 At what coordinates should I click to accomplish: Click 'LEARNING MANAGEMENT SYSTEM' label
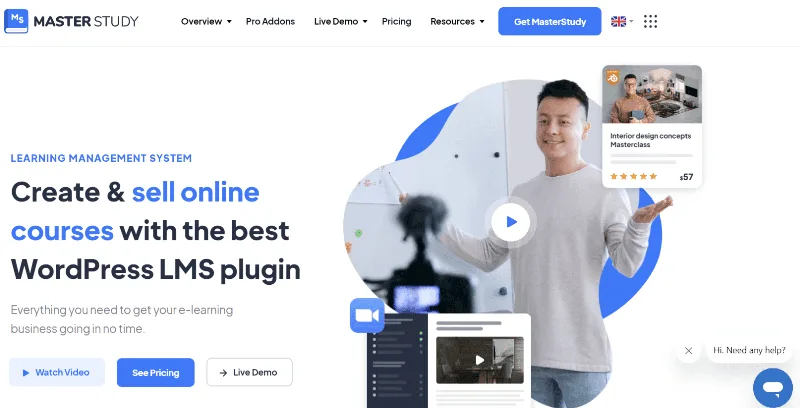tap(101, 158)
